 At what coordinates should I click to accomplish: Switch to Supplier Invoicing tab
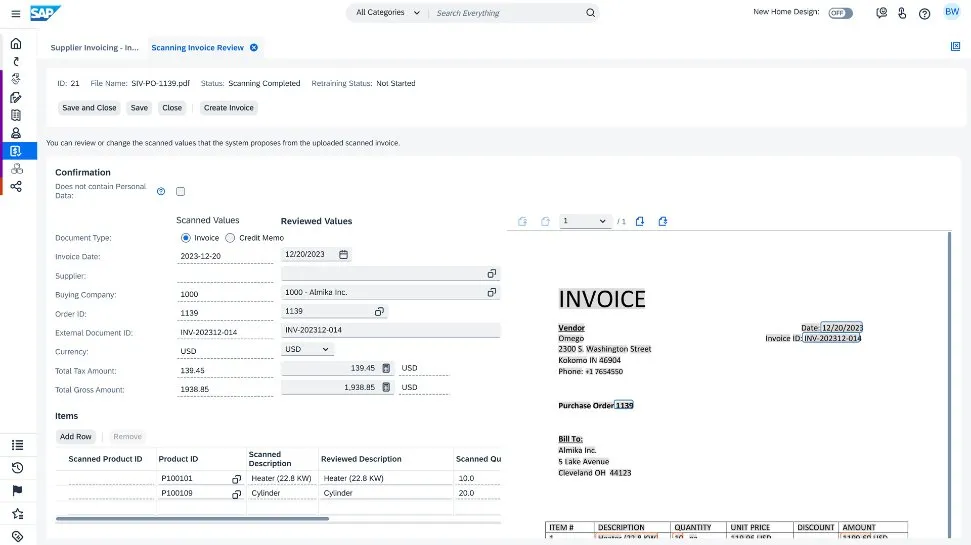[x=94, y=48]
